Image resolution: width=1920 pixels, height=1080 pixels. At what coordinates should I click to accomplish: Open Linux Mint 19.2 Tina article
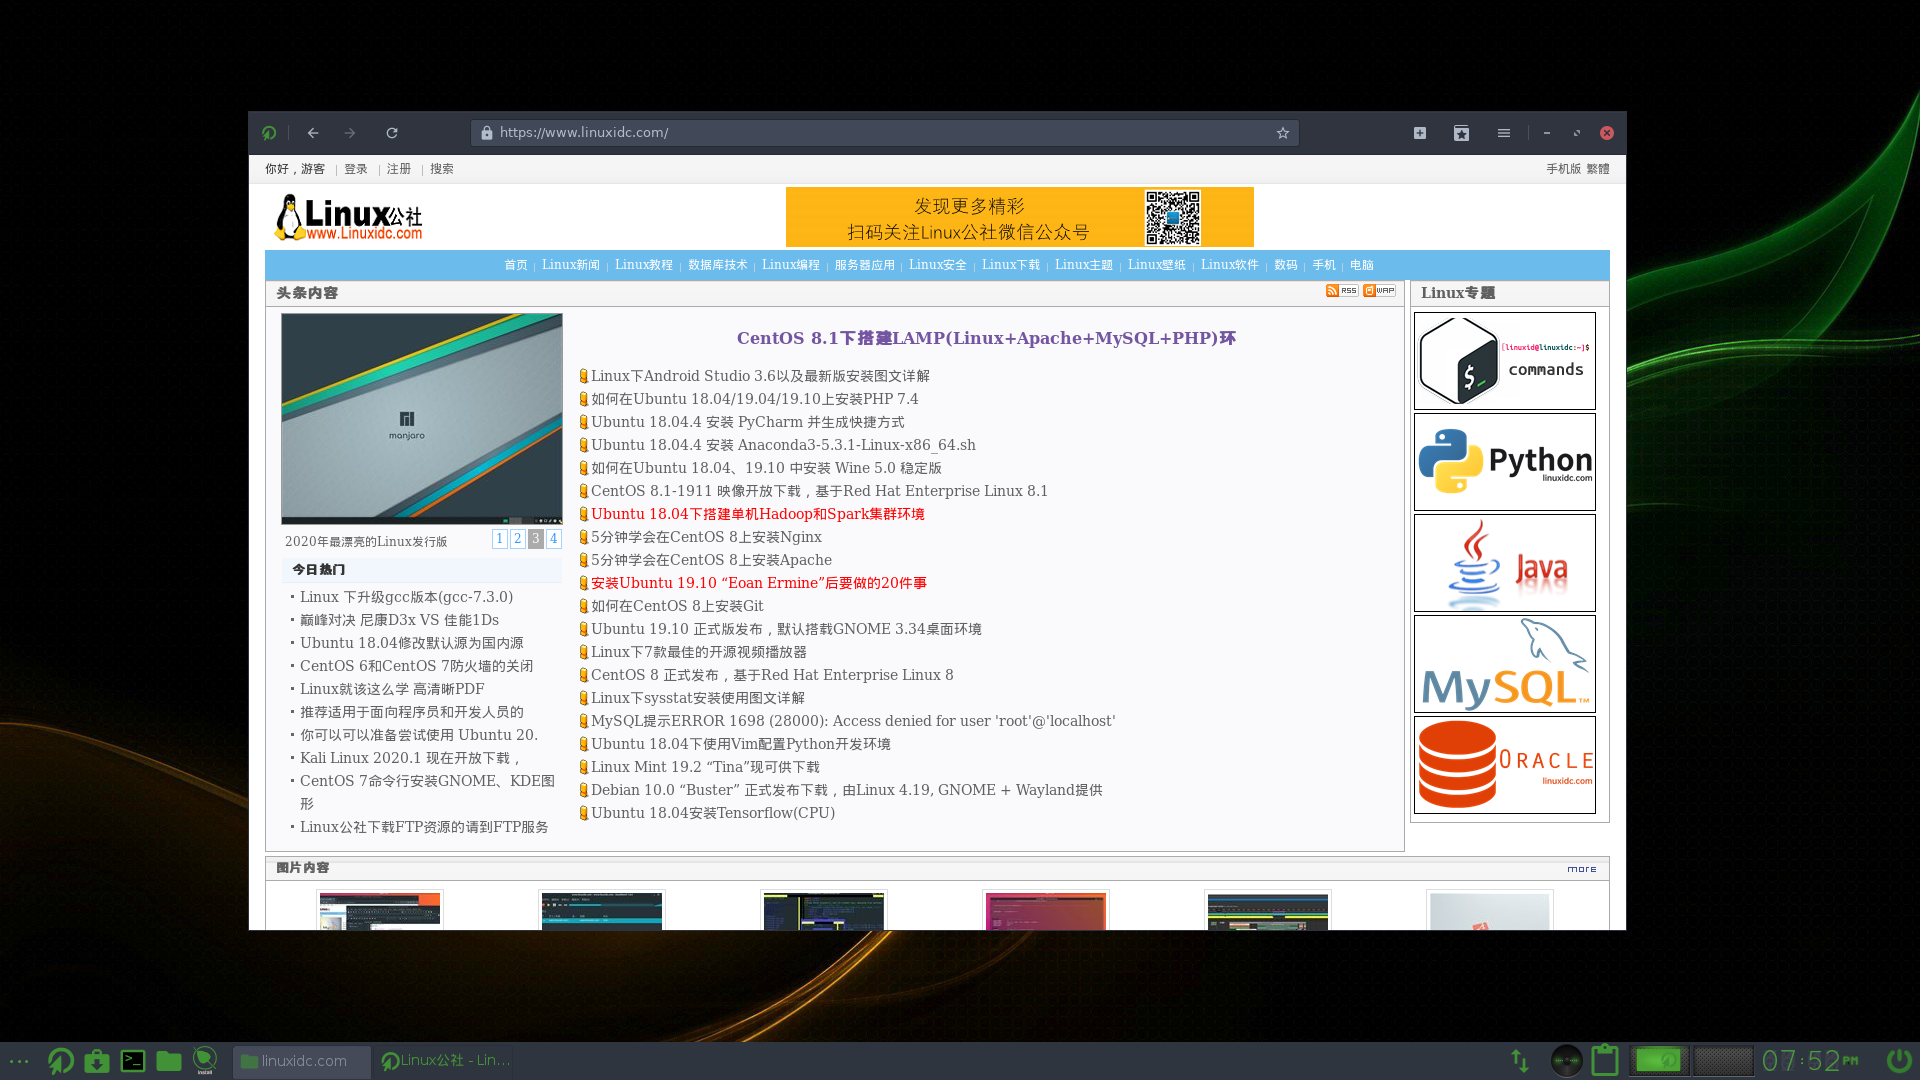pos(705,767)
